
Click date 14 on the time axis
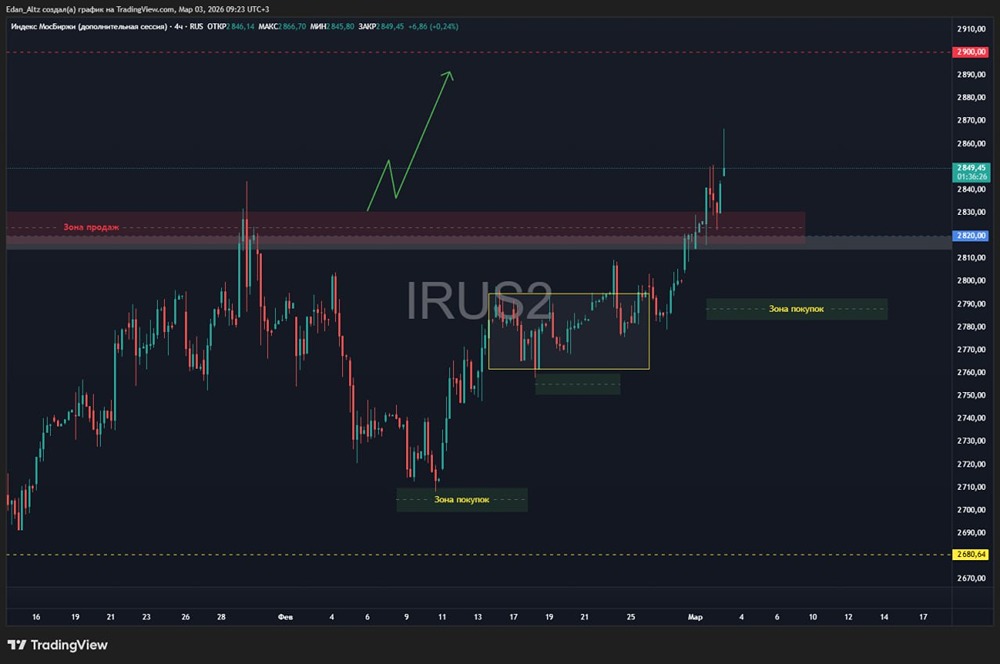click(884, 617)
